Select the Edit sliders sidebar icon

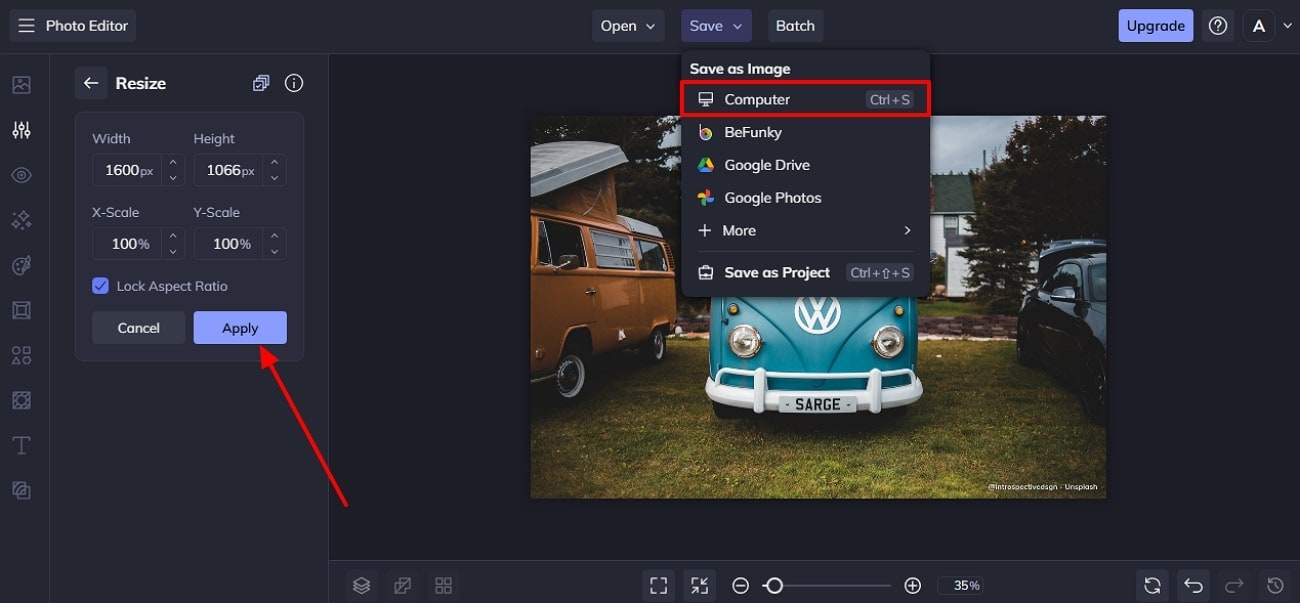pyautogui.click(x=21, y=130)
